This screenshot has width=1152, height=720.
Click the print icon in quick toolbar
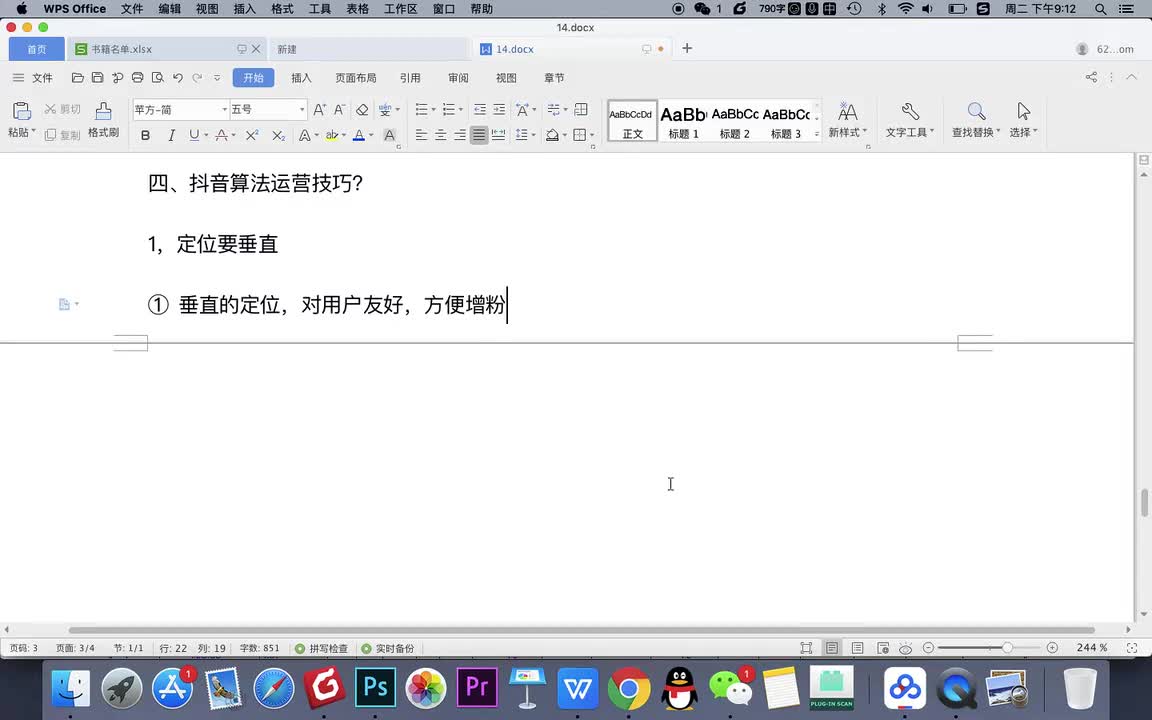(x=137, y=78)
